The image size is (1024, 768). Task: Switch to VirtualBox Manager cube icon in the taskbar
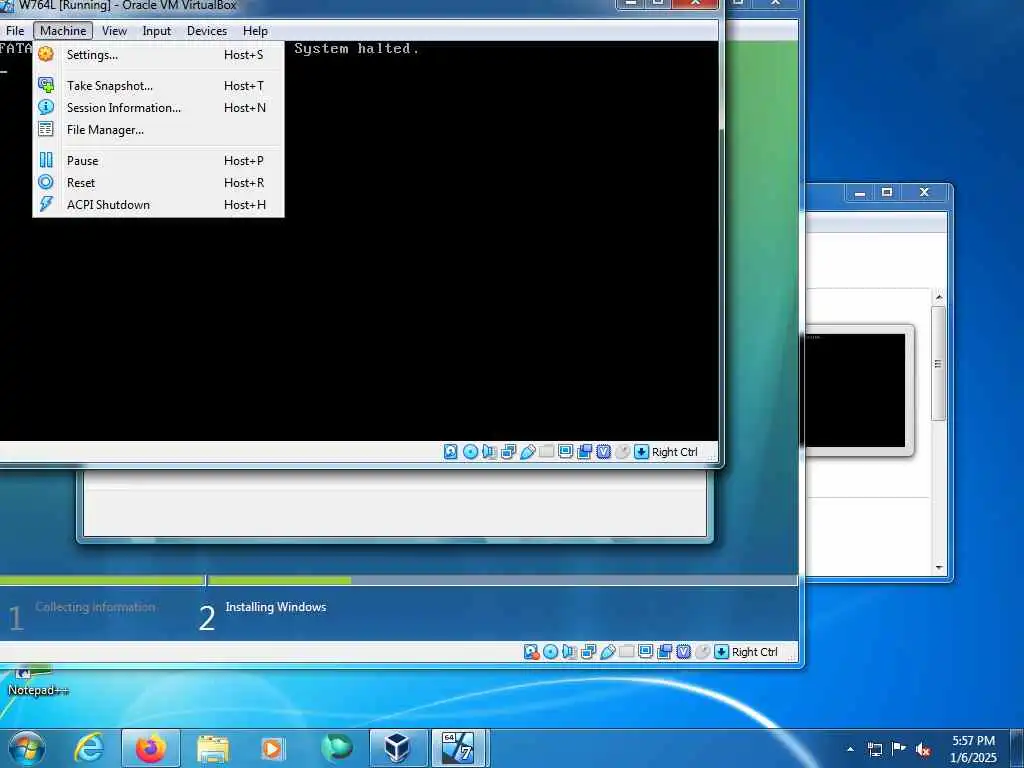click(x=397, y=748)
